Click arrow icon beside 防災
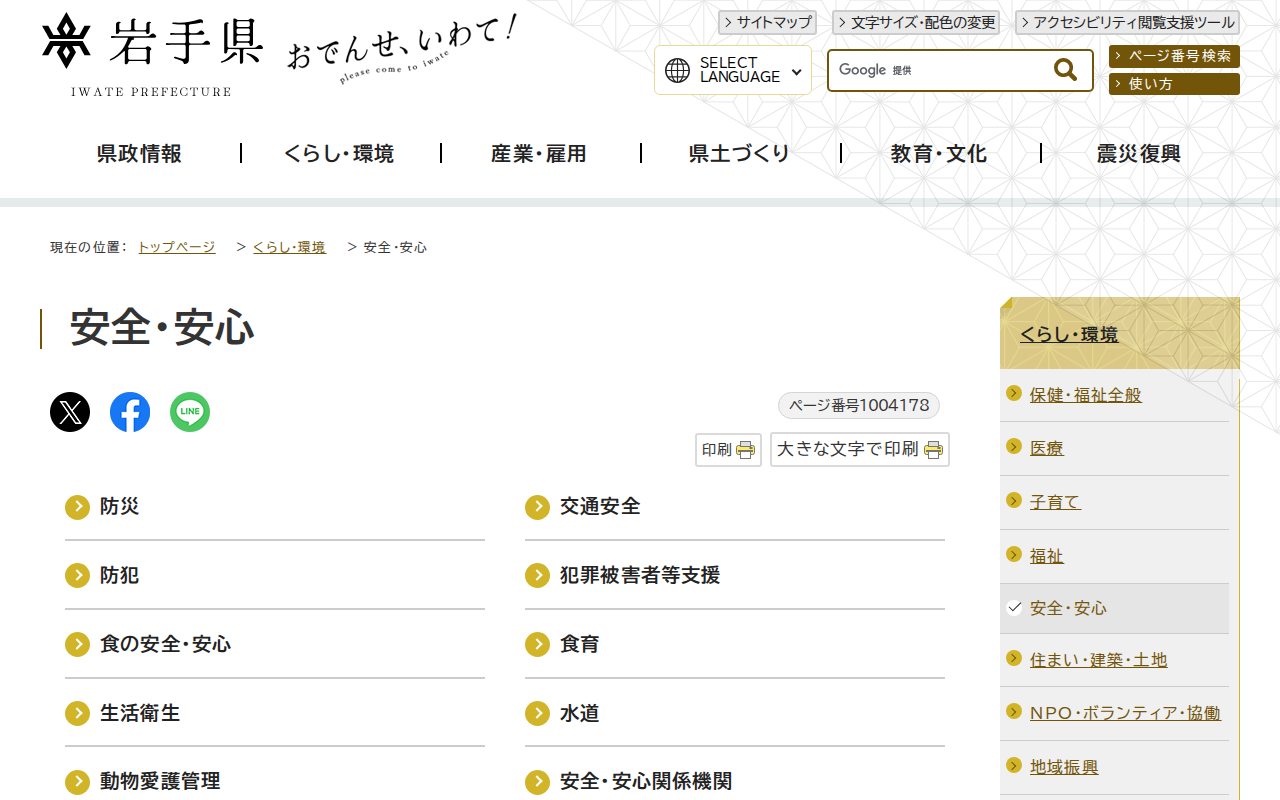 click(78, 507)
